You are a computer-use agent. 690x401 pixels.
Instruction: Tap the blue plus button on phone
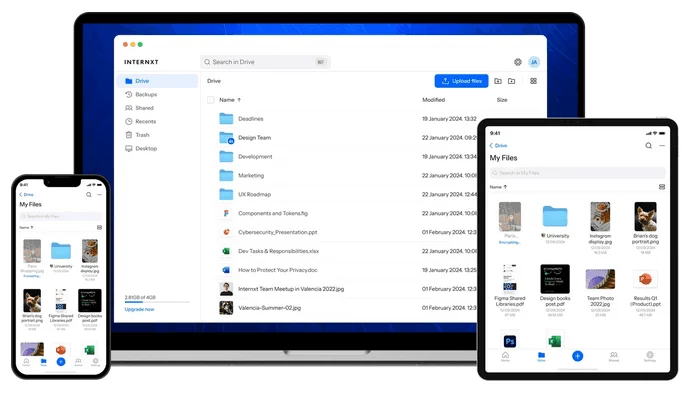pyautogui.click(x=61, y=362)
